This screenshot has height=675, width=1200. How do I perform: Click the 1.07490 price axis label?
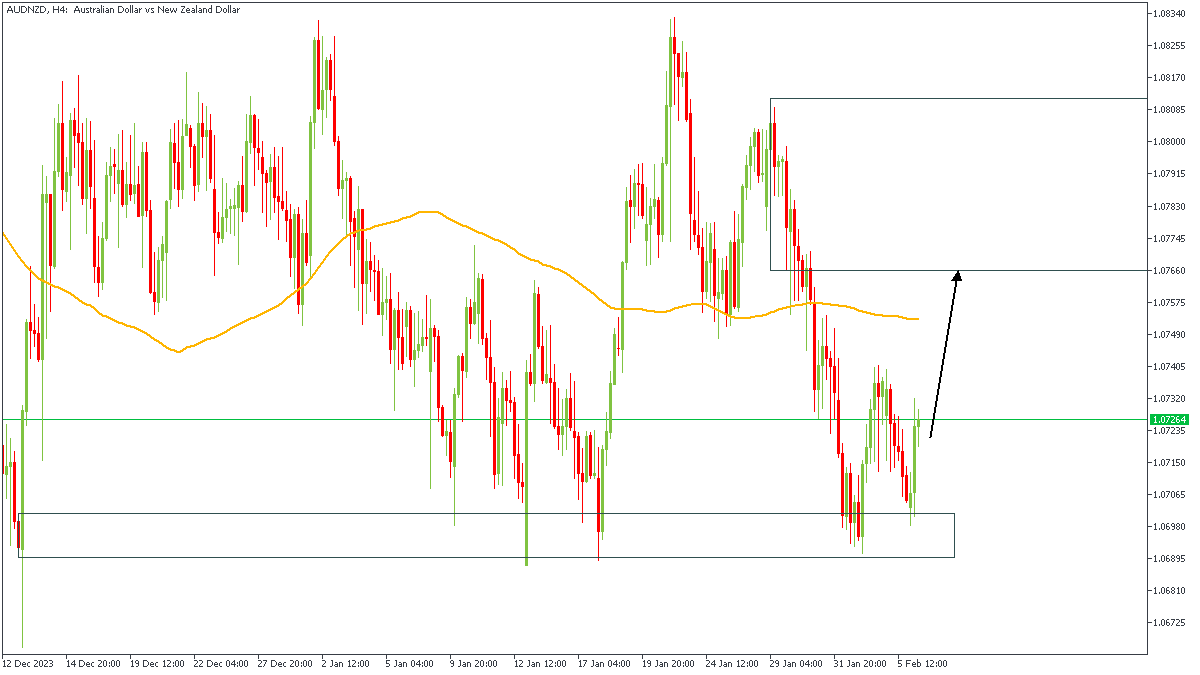1168,334
